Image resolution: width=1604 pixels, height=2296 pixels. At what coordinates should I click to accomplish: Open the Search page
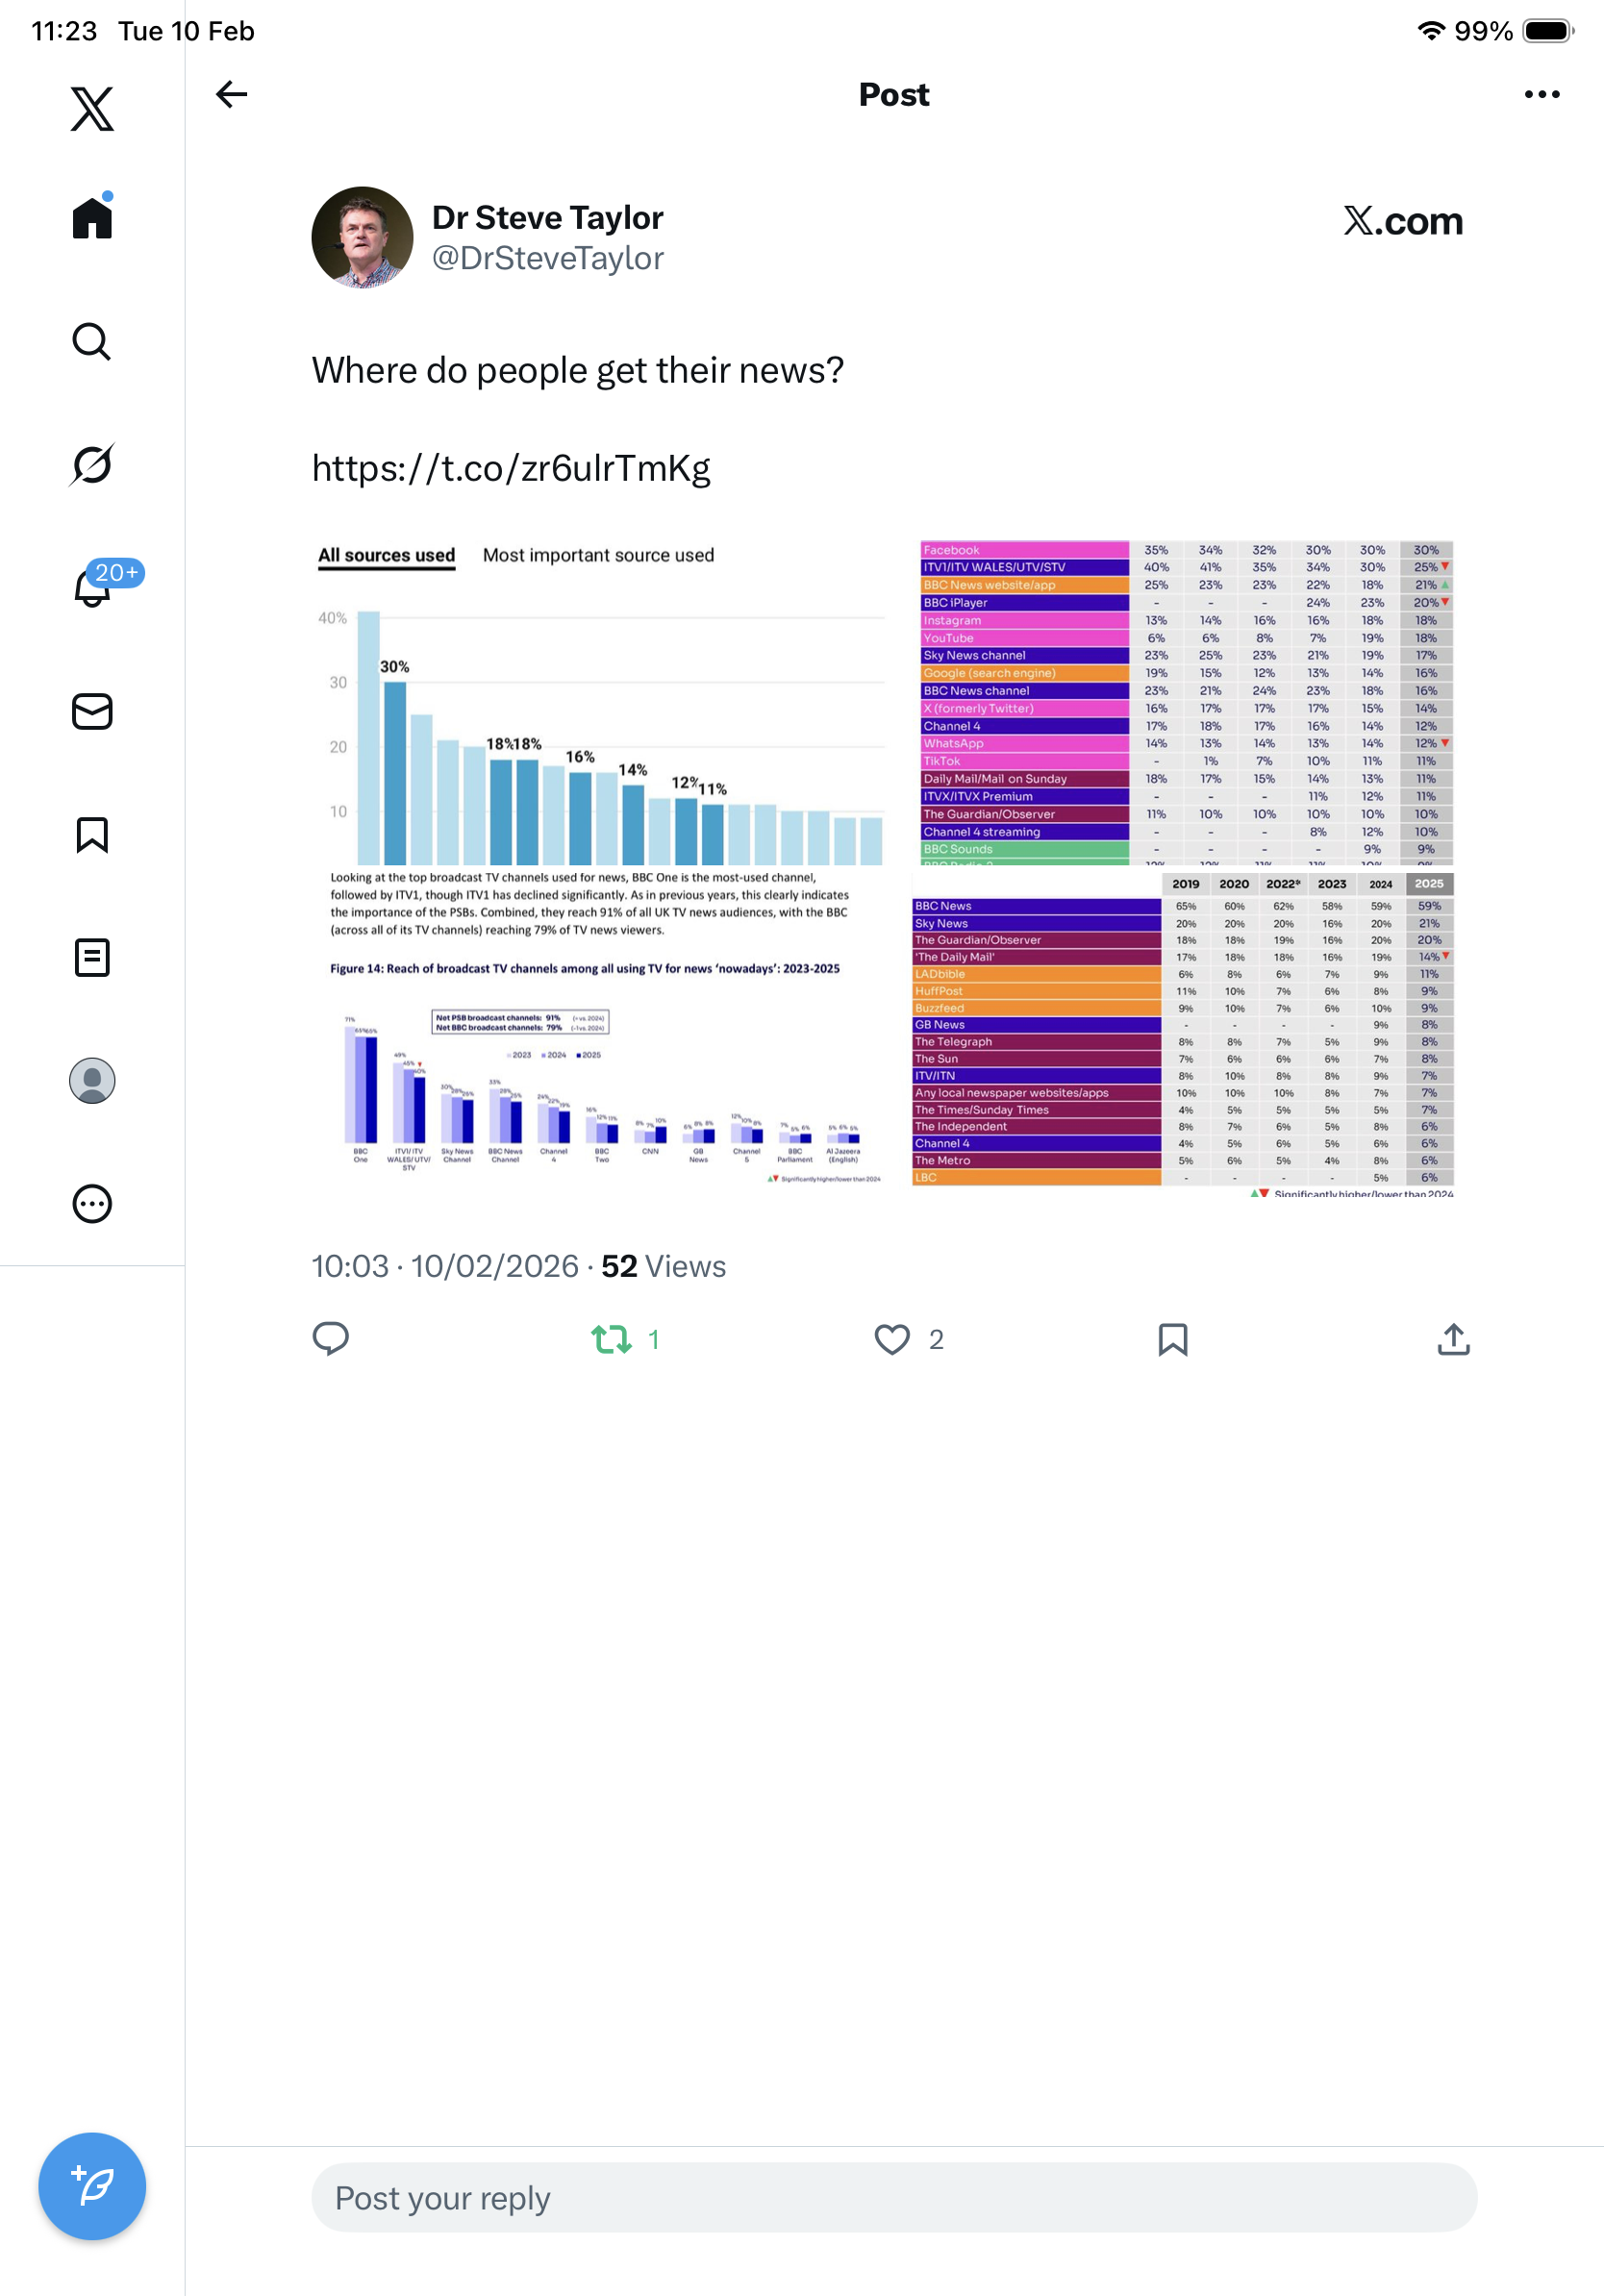click(x=92, y=342)
